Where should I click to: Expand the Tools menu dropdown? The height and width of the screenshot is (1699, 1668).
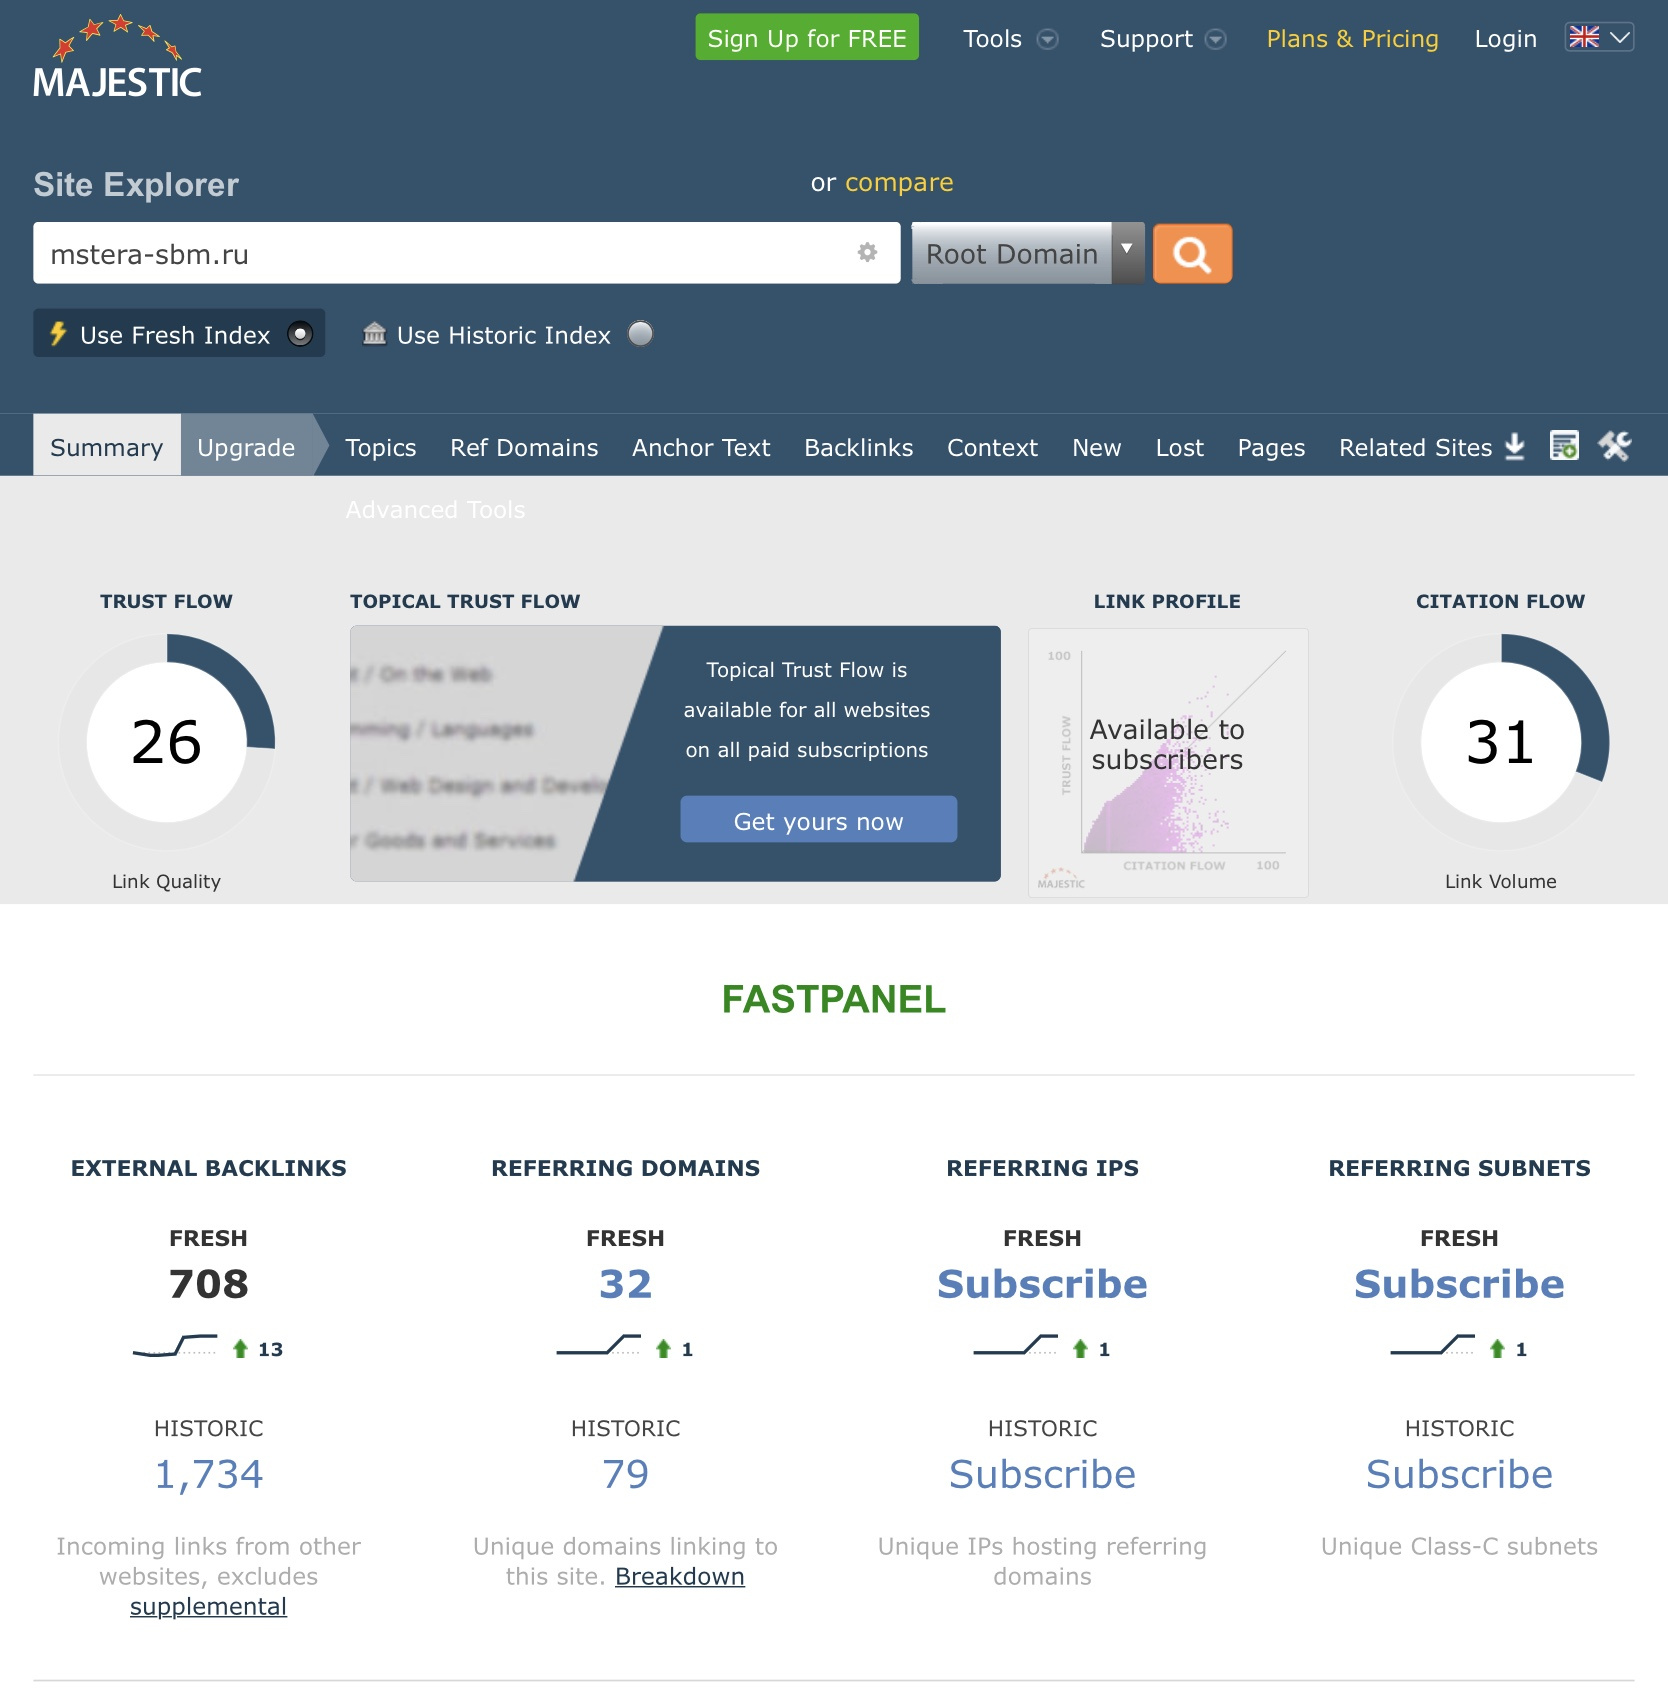point(1047,39)
